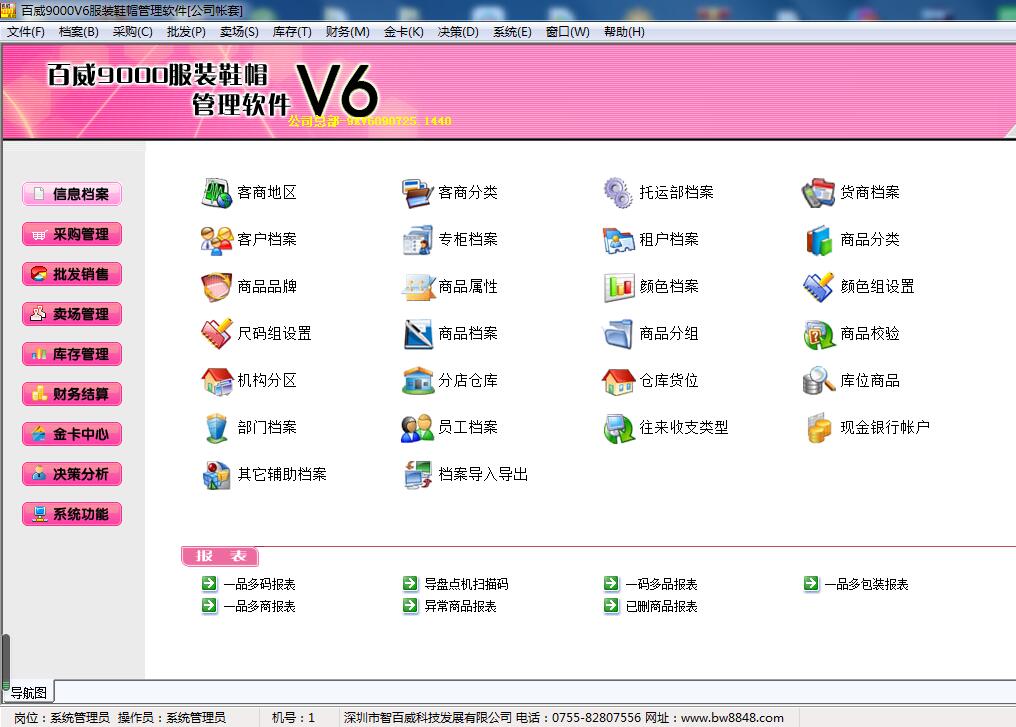Click the 托运部档案 gear icon
1016x727 pixels.
618,192
